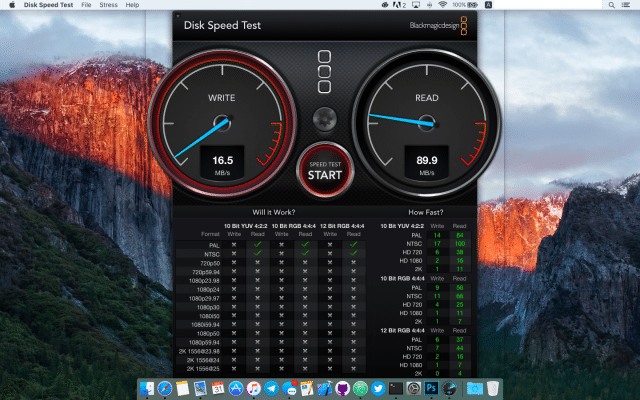Viewport: 640px width, 400px height.
Task: Open the green circular app in dock
Action: (360, 388)
